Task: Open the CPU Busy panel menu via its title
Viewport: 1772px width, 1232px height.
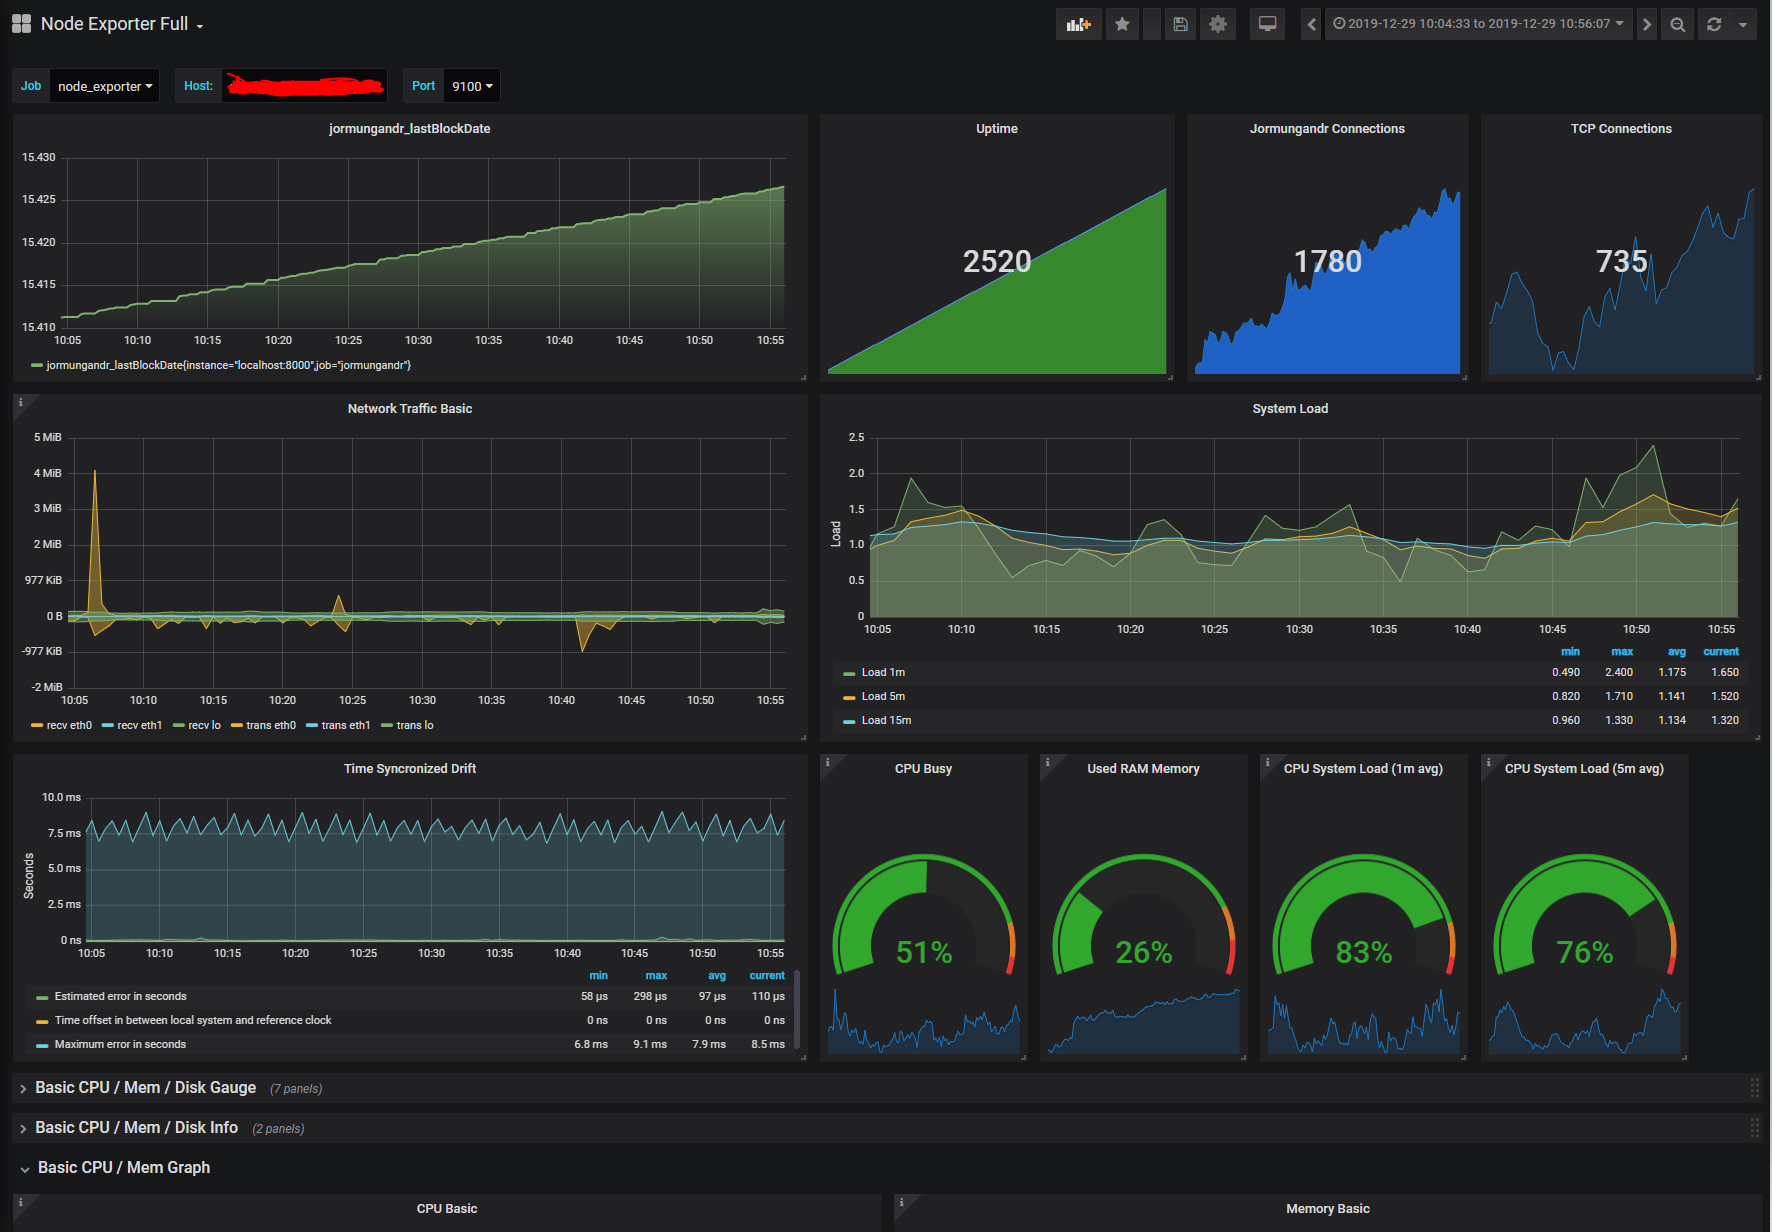Action: coord(921,768)
